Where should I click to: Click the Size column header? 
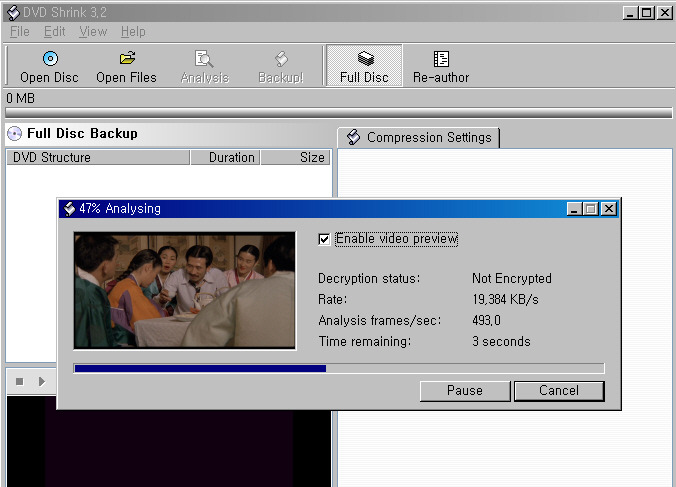pos(295,157)
